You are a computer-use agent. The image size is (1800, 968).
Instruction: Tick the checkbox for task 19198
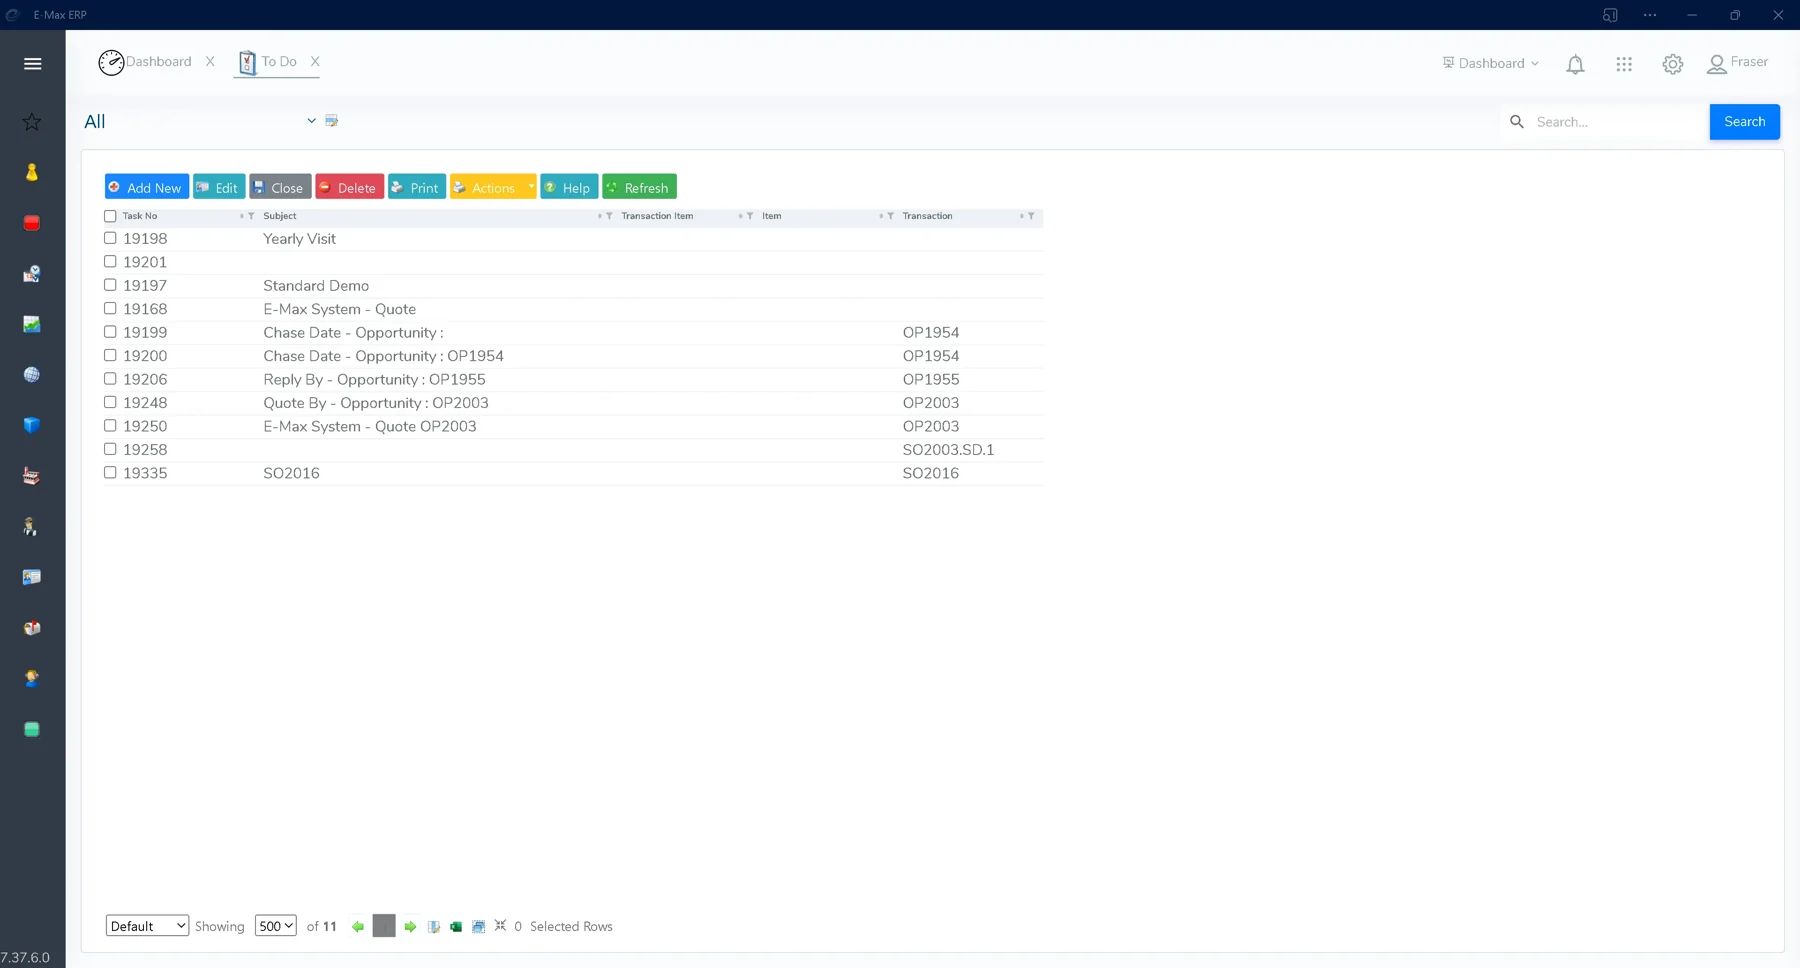tap(110, 238)
